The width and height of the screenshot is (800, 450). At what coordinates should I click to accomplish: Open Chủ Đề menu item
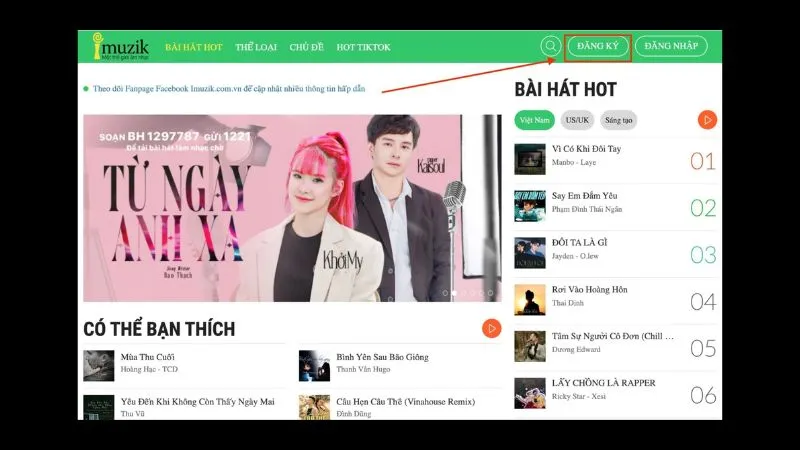(x=307, y=47)
